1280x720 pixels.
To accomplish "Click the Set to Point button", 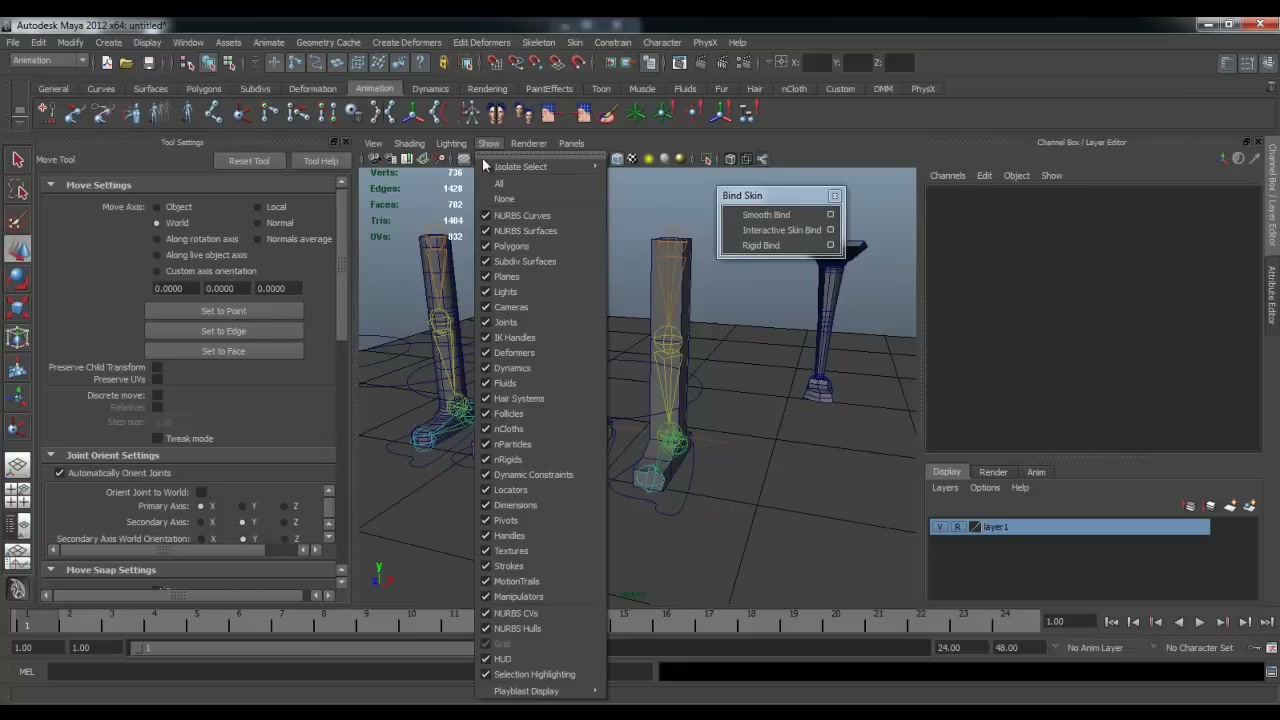I will pyautogui.click(x=223, y=311).
